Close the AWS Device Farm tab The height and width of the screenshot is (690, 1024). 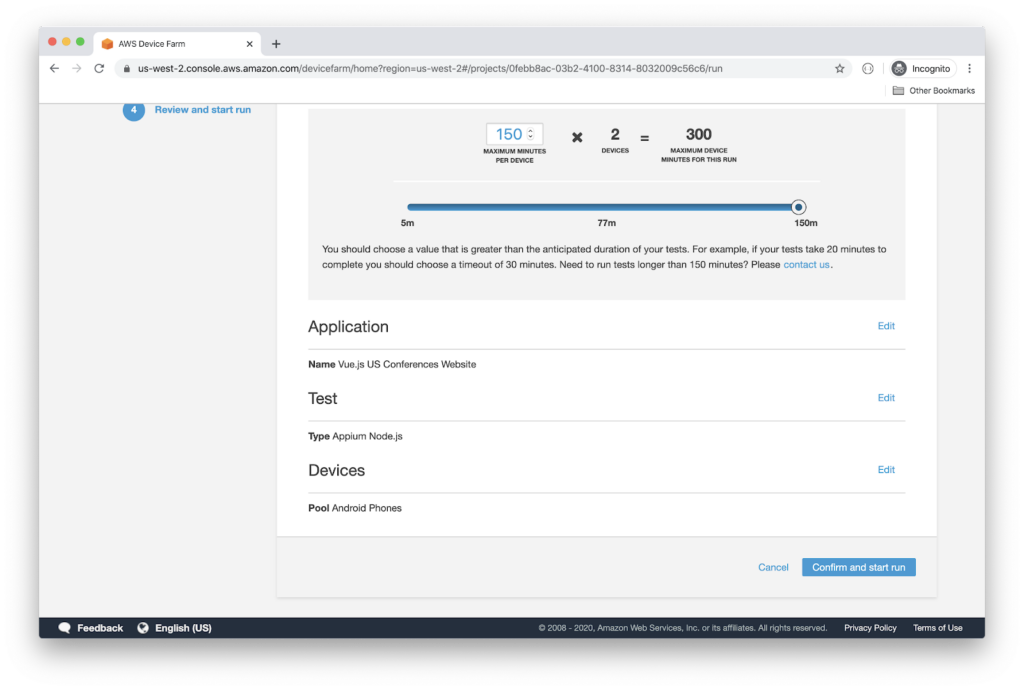click(249, 44)
